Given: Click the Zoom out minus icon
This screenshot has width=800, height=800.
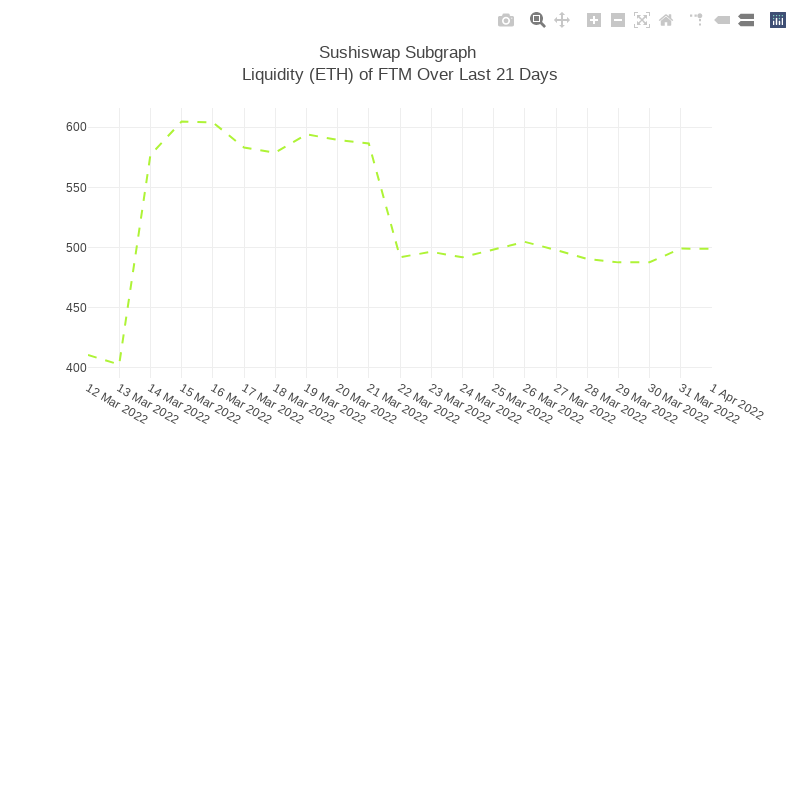Looking at the screenshot, I should tap(618, 20).
